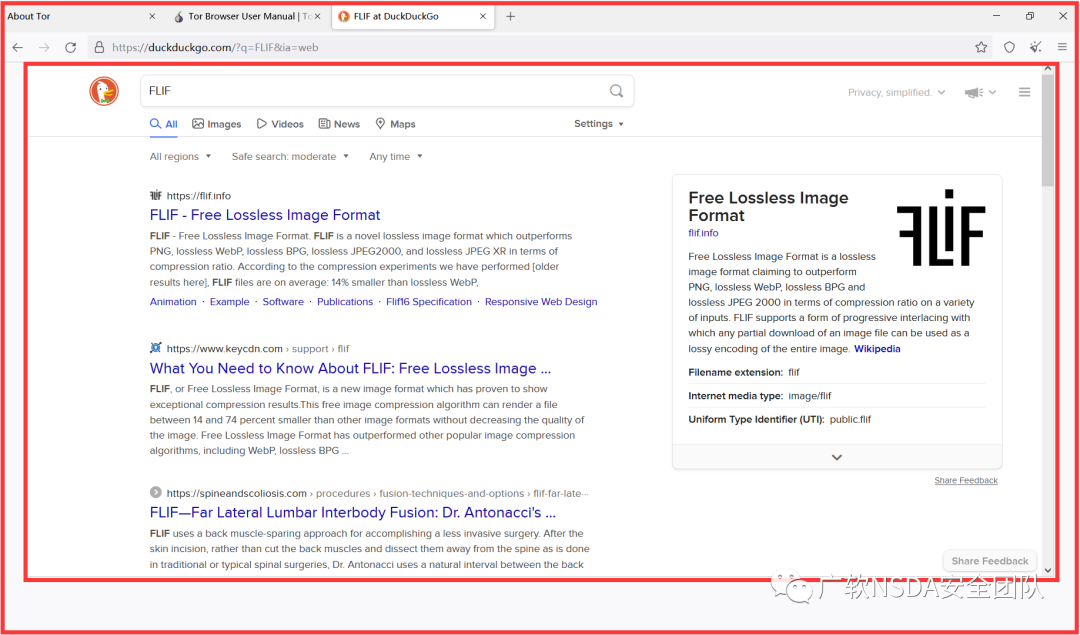Screen dimensions: 1080x635
Task: Expand the infobox with the chevron
Action: tap(837, 457)
